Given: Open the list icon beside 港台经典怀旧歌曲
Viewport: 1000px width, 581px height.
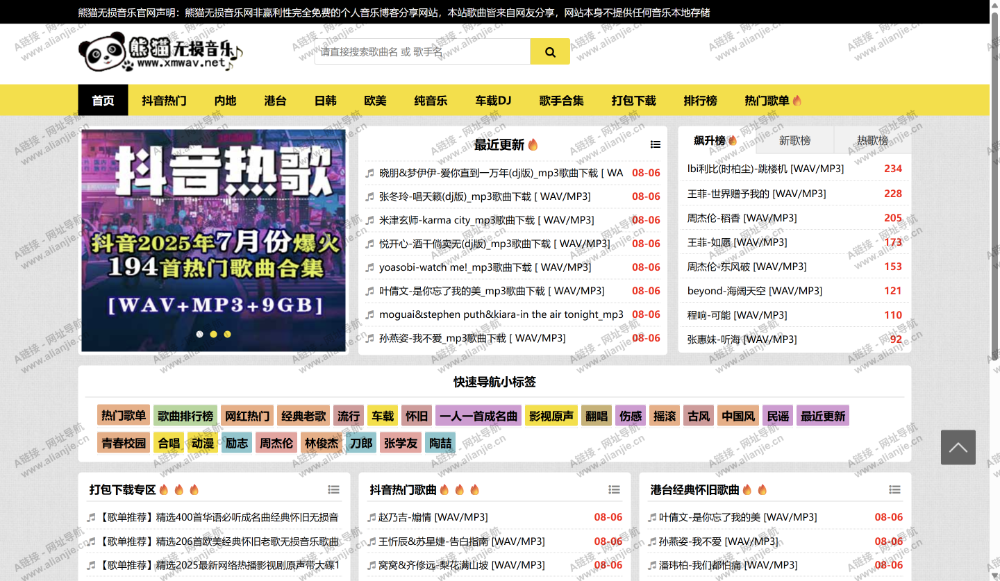Looking at the screenshot, I should click(895, 490).
